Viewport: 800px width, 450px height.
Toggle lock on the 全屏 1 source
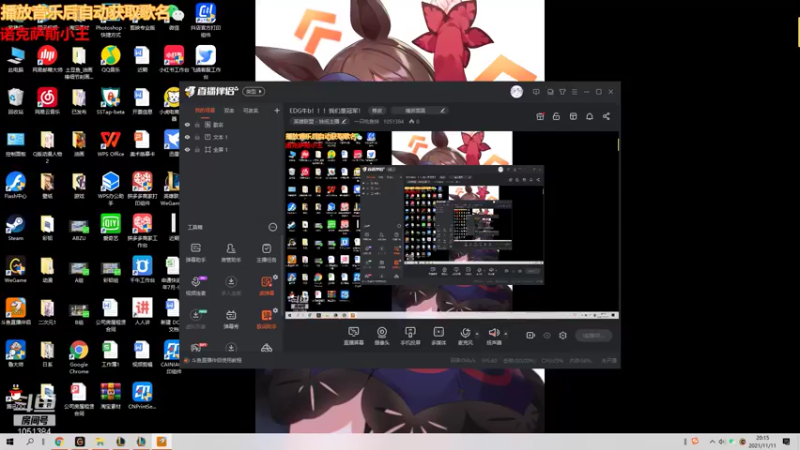[x=197, y=149]
